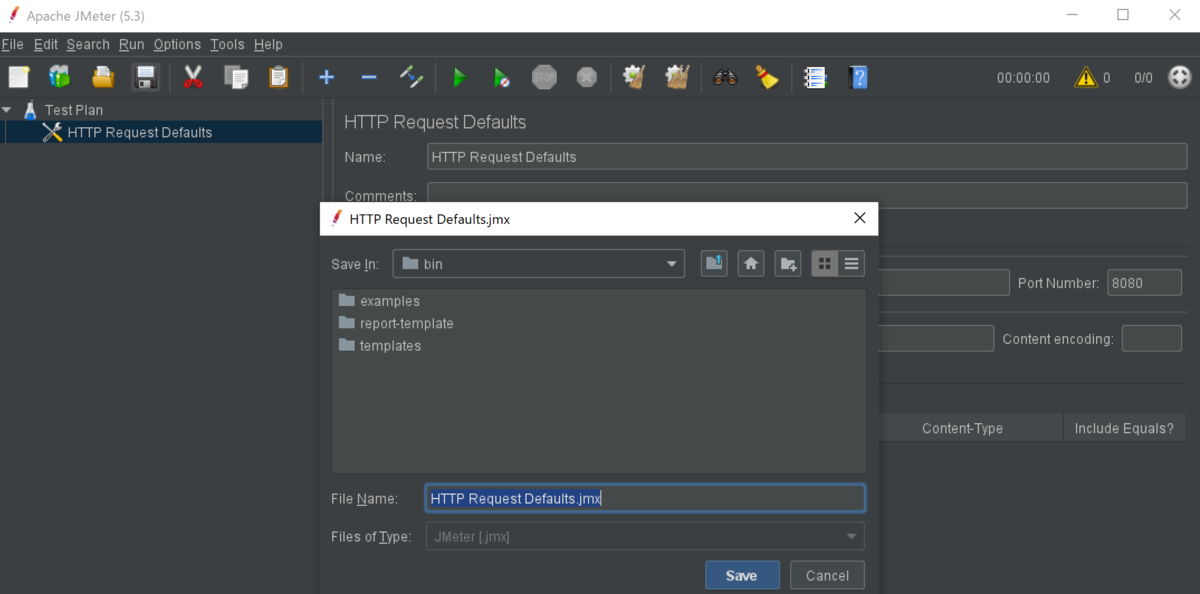Open the Run menu
The height and width of the screenshot is (594, 1200).
point(132,44)
